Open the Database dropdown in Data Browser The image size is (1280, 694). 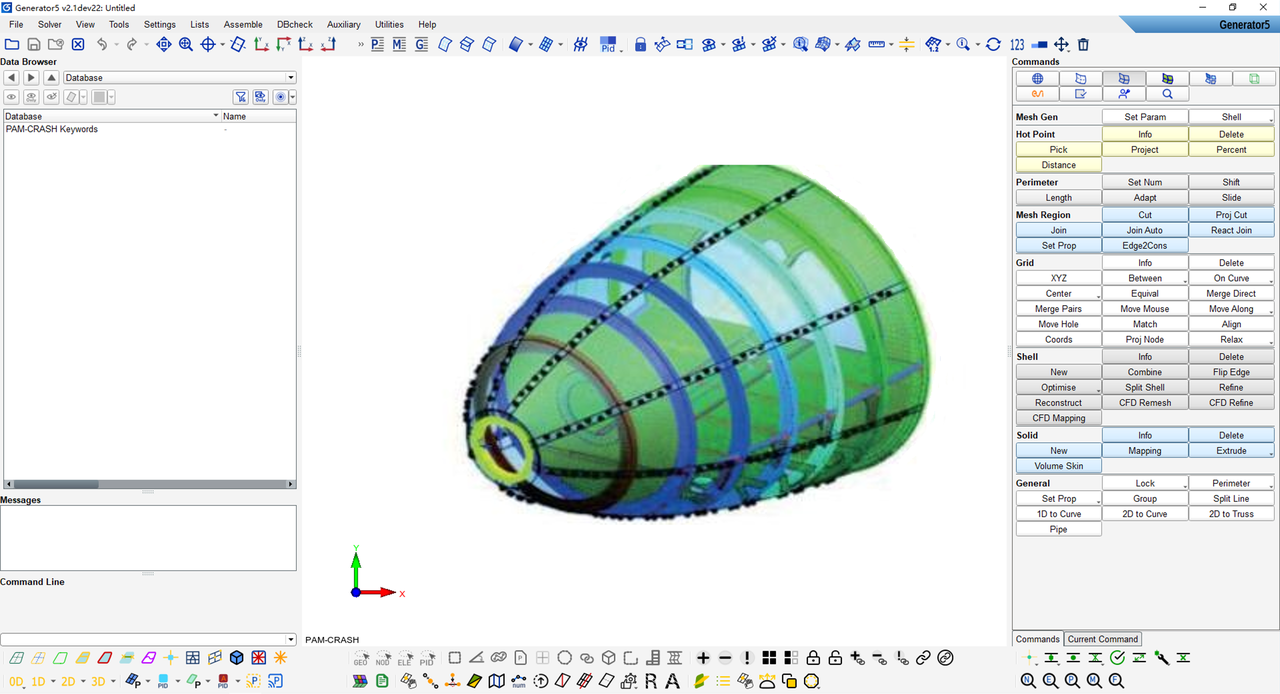290,78
